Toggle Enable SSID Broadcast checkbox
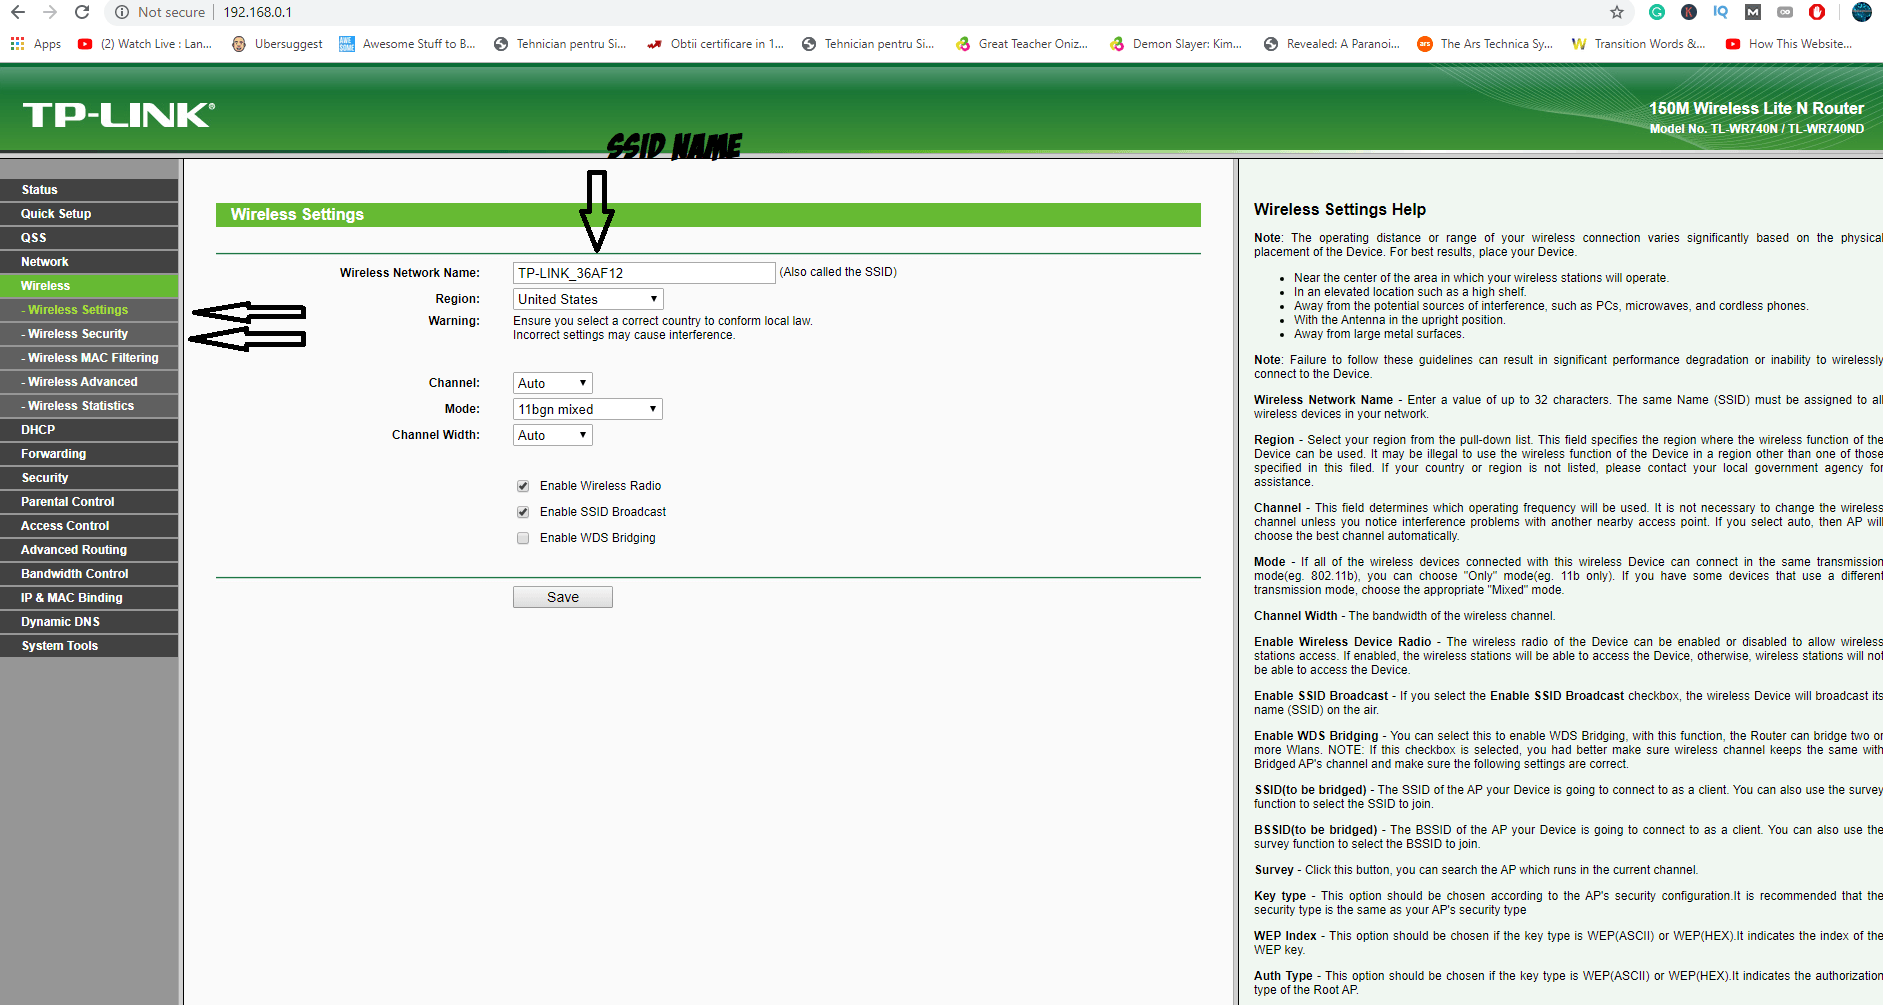Viewport: 1883px width, 1005px height. tap(523, 512)
